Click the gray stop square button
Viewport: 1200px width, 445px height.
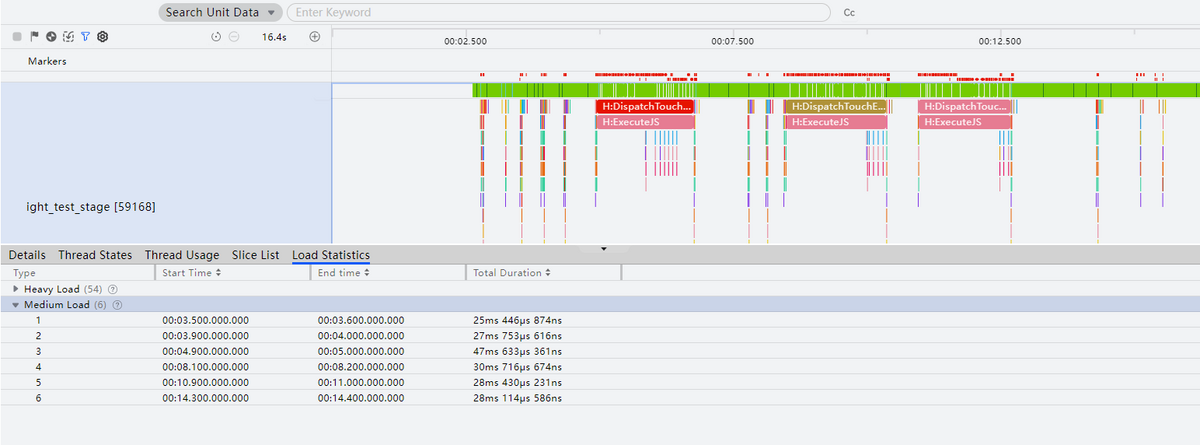point(17,37)
